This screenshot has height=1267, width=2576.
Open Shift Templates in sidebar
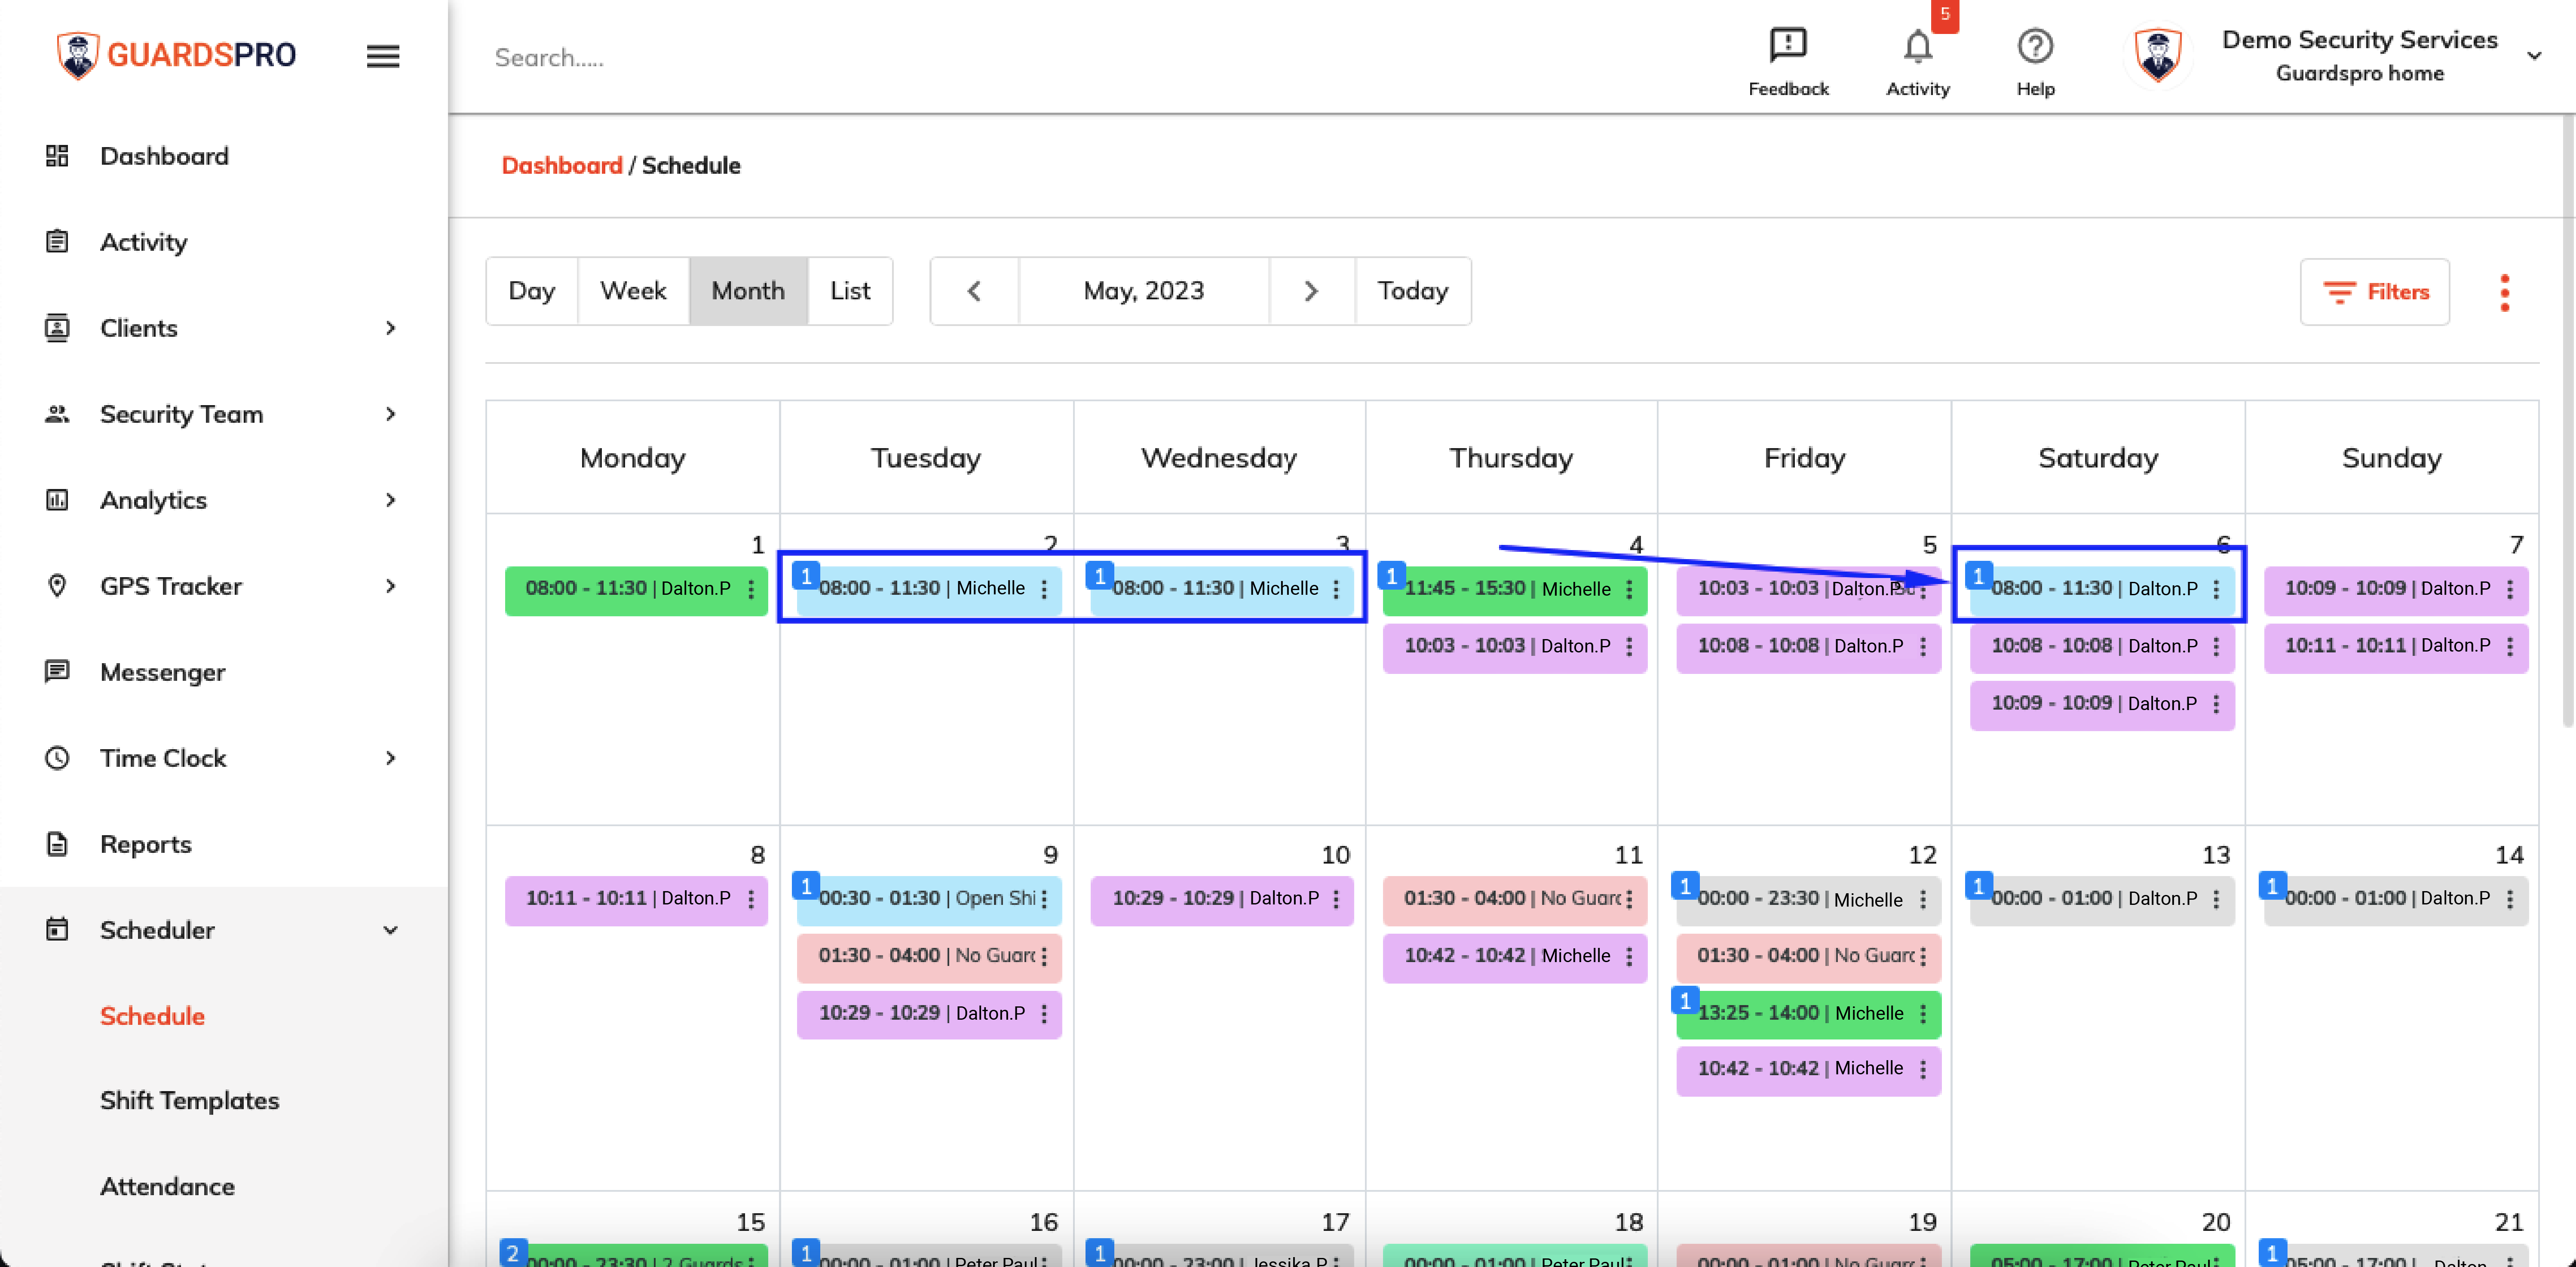(x=190, y=1100)
